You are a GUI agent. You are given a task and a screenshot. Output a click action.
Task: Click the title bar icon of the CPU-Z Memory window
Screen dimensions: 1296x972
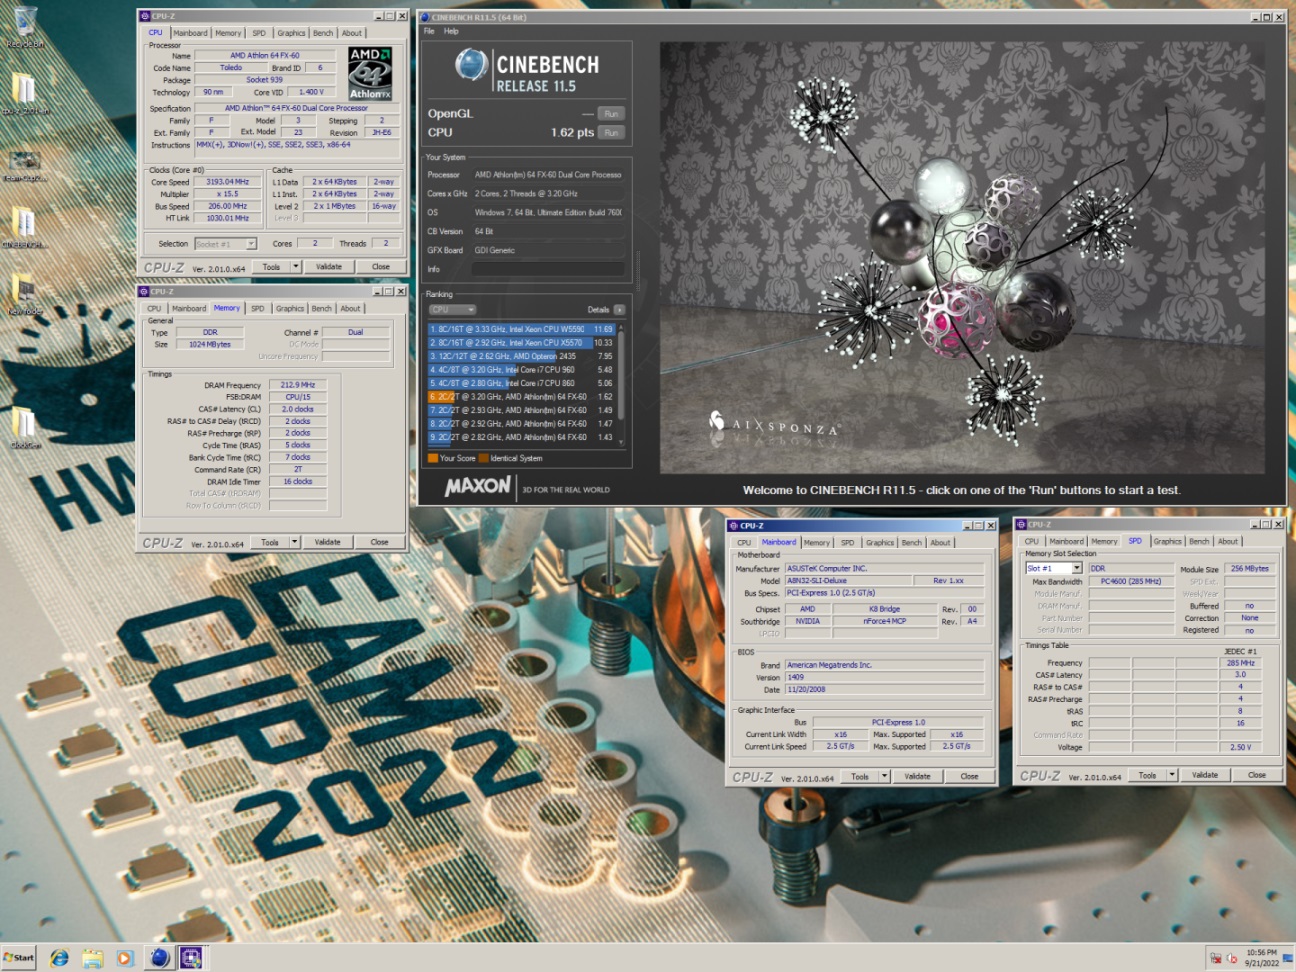click(x=145, y=291)
